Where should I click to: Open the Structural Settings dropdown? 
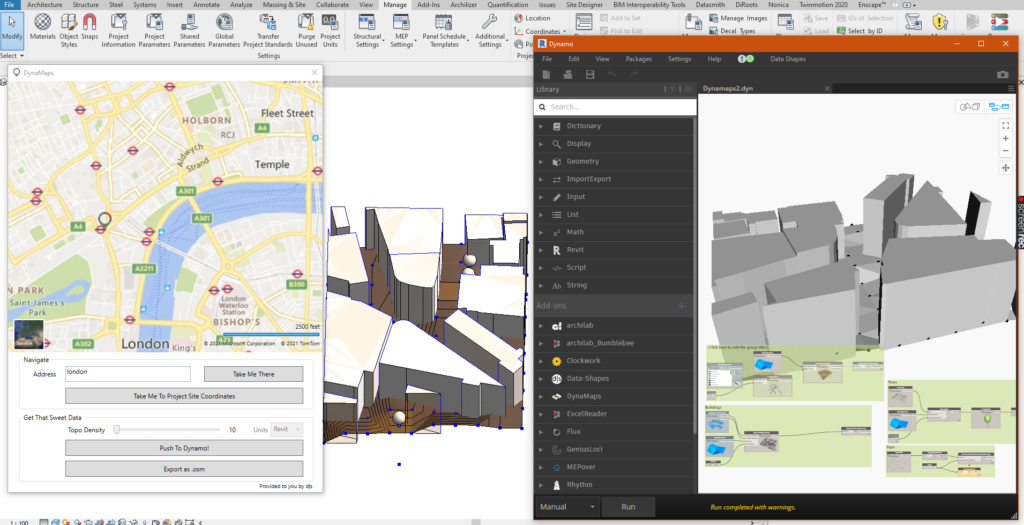click(367, 31)
